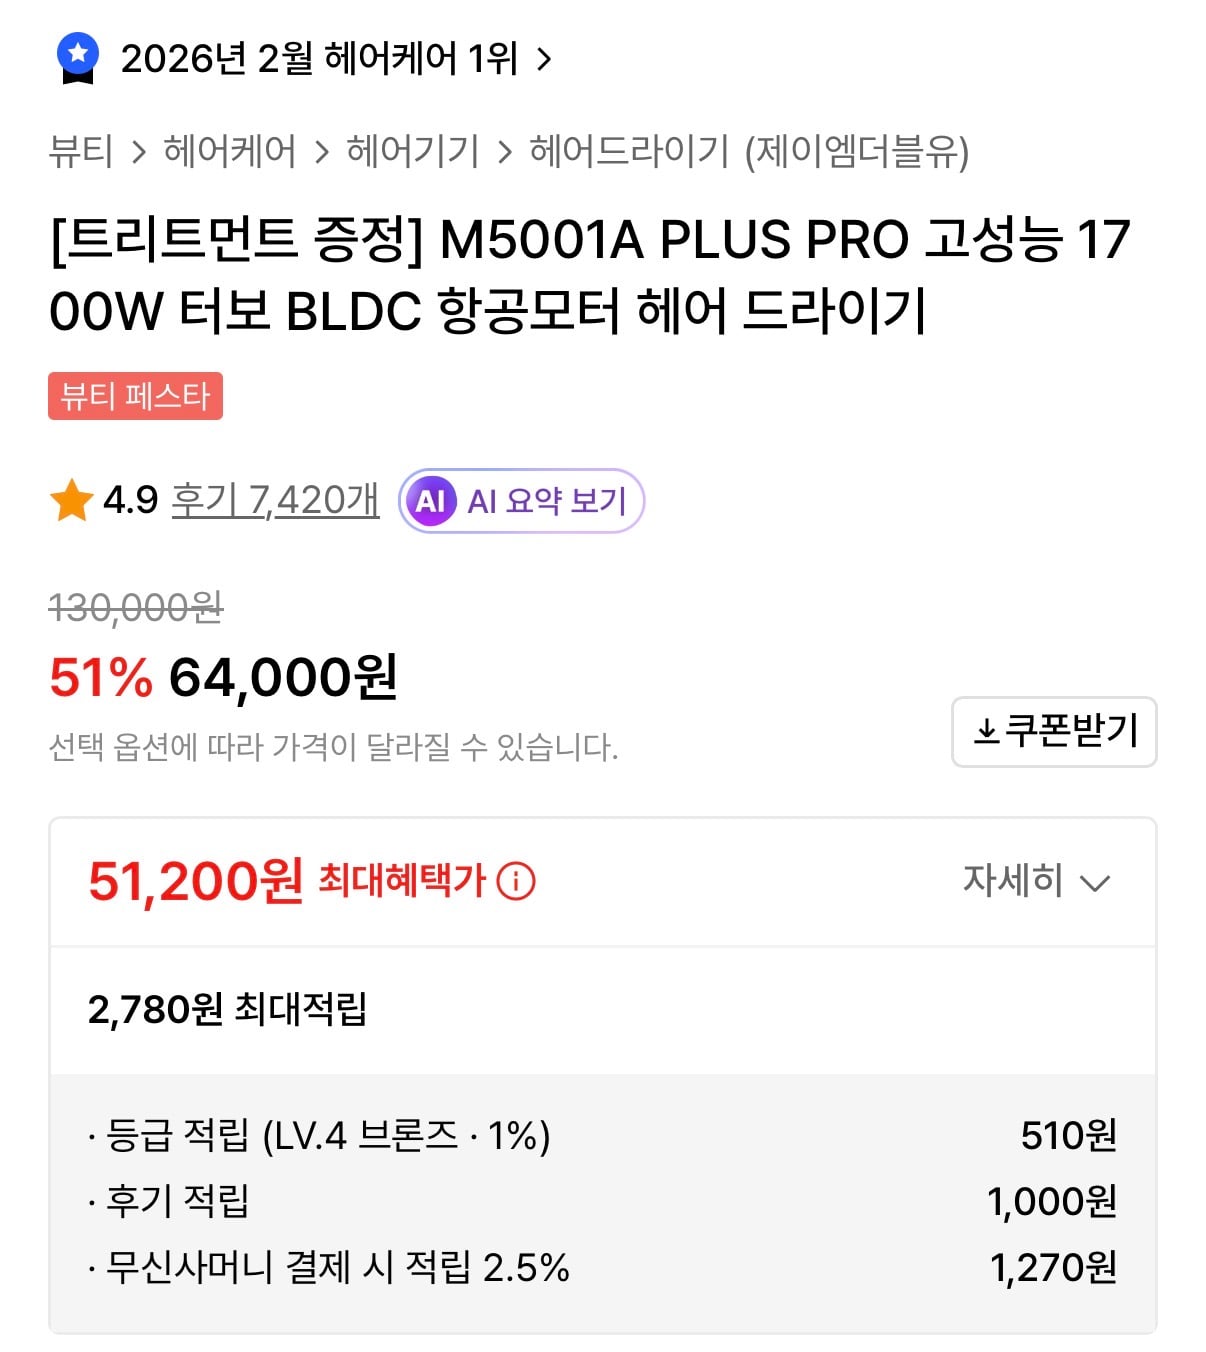Open the 제이엠더블유 brand link

(x=857, y=151)
